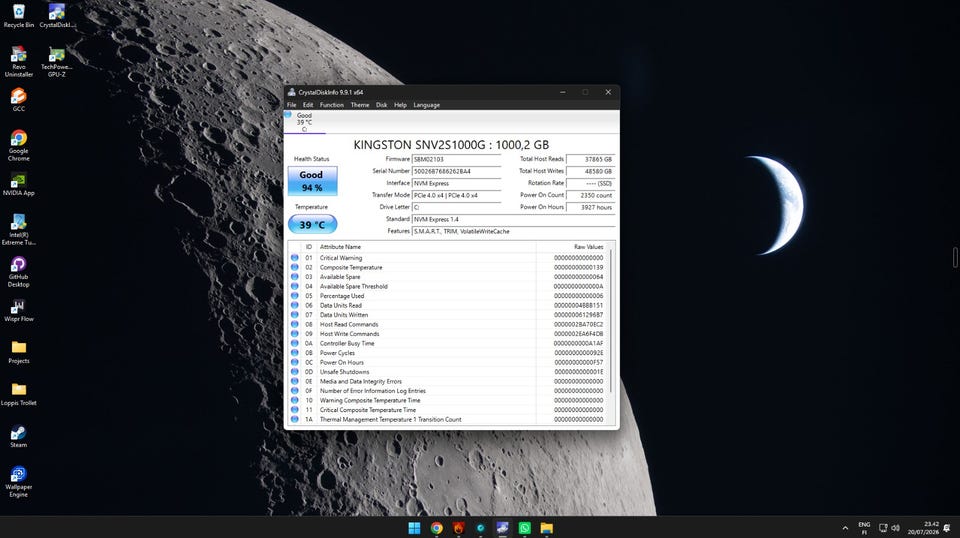Open the Language menu
960x538 pixels.
point(426,105)
